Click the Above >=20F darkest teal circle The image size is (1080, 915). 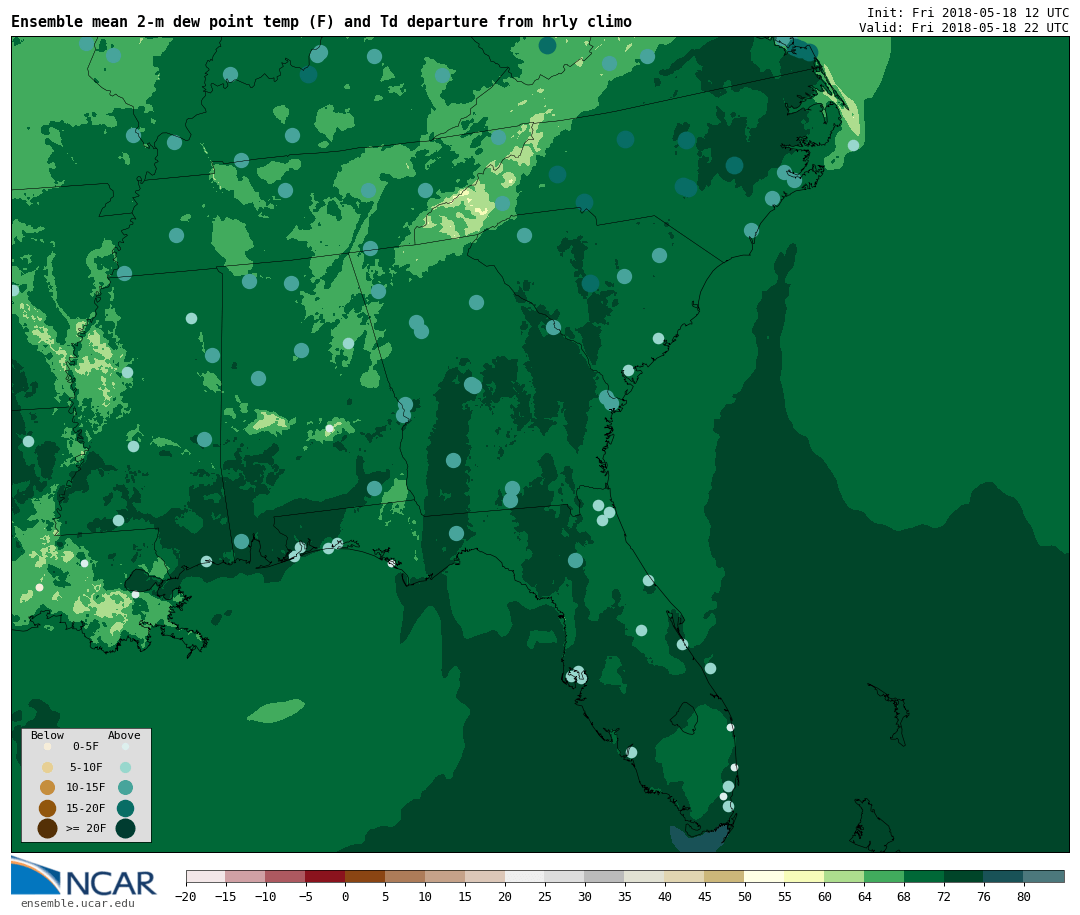point(125,828)
